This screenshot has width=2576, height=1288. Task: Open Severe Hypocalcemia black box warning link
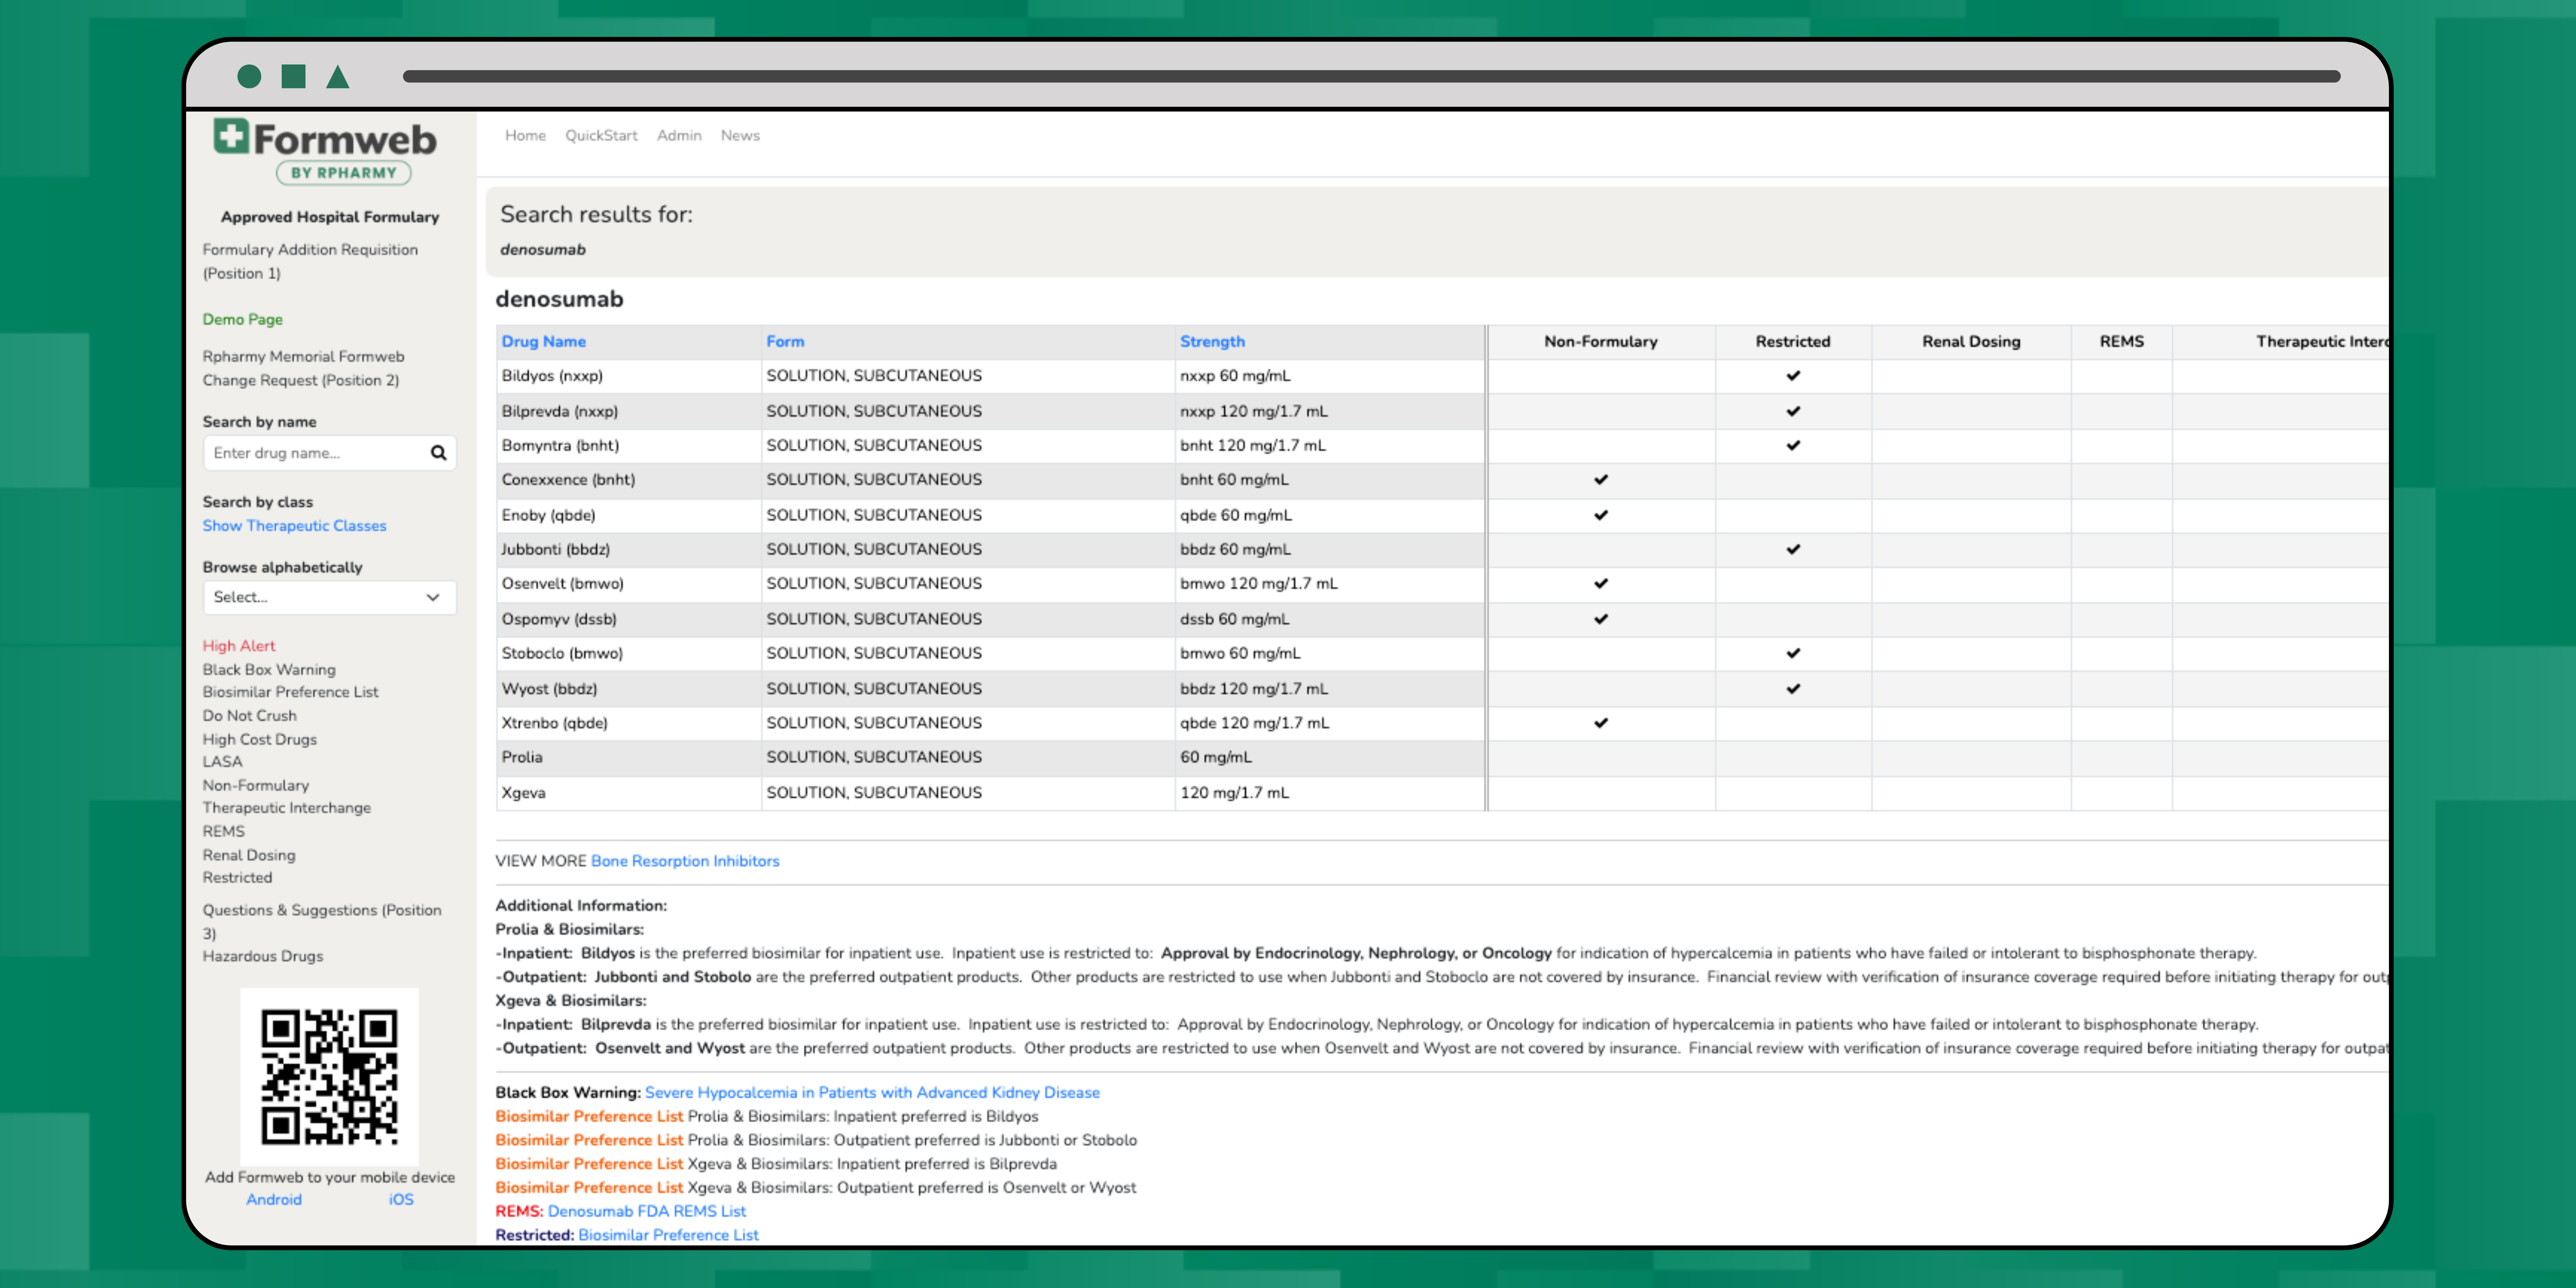point(872,1093)
